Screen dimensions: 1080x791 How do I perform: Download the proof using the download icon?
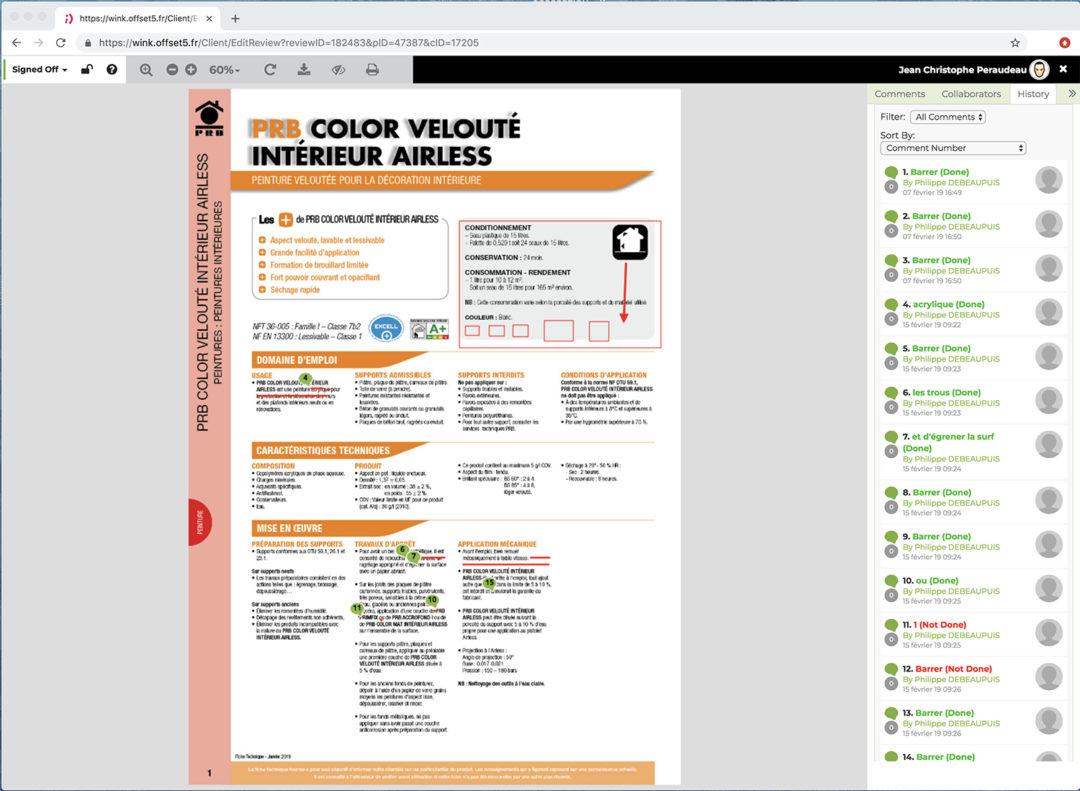[304, 70]
